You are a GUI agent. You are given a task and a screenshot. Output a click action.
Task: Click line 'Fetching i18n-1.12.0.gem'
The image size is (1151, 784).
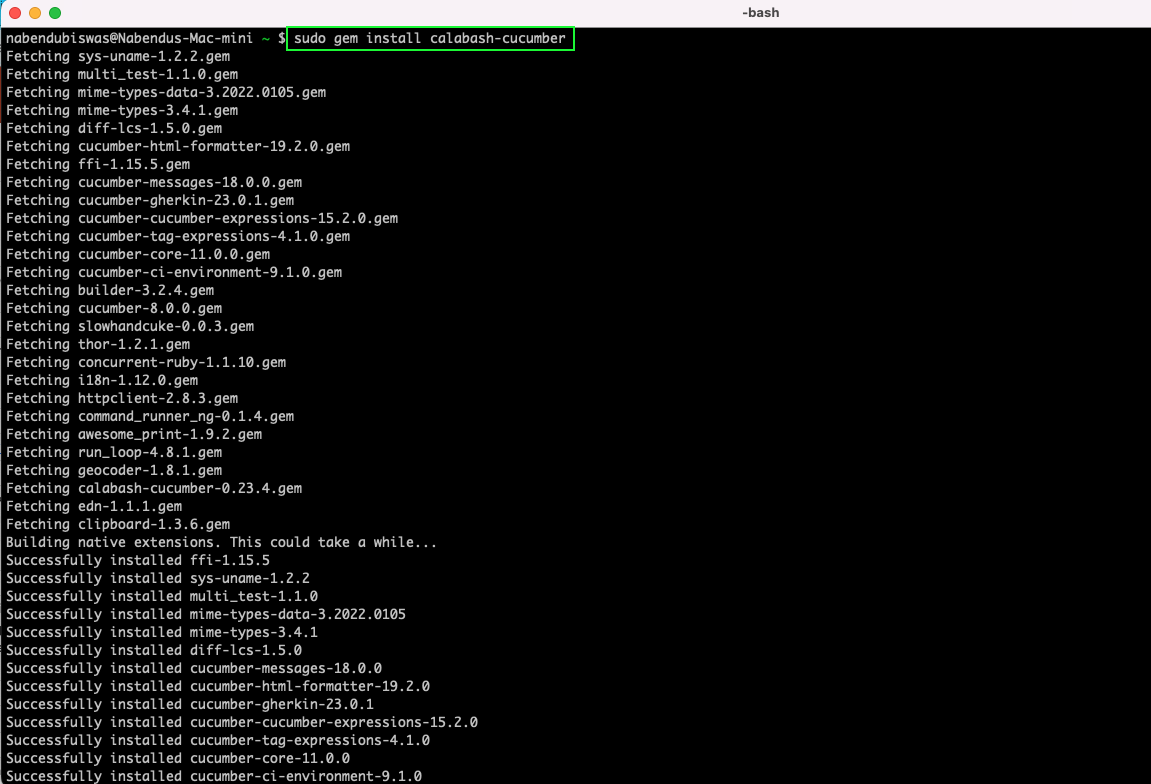102,380
